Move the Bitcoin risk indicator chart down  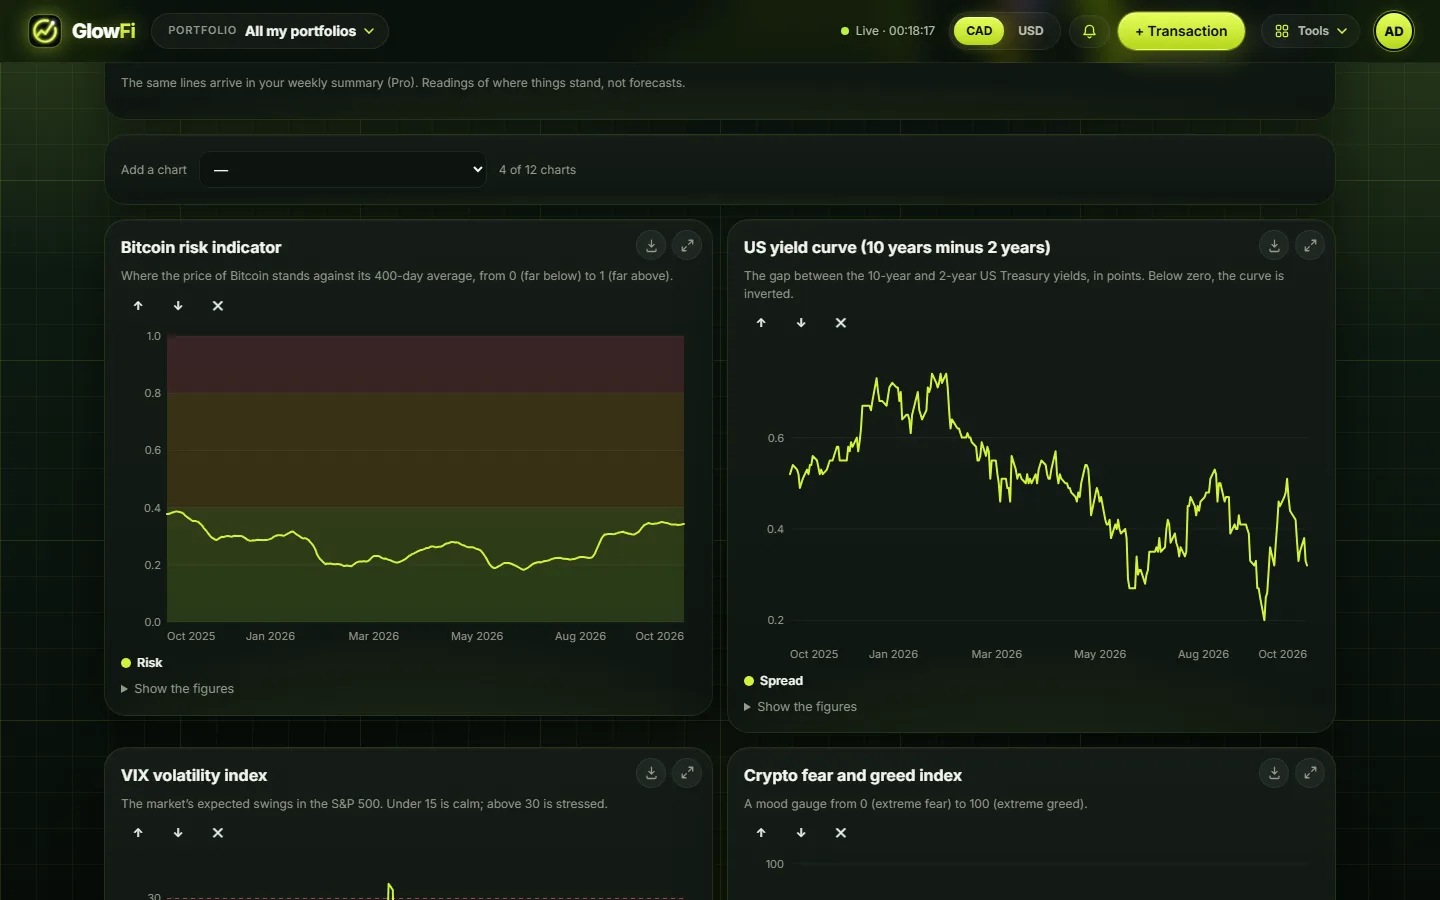click(x=178, y=306)
